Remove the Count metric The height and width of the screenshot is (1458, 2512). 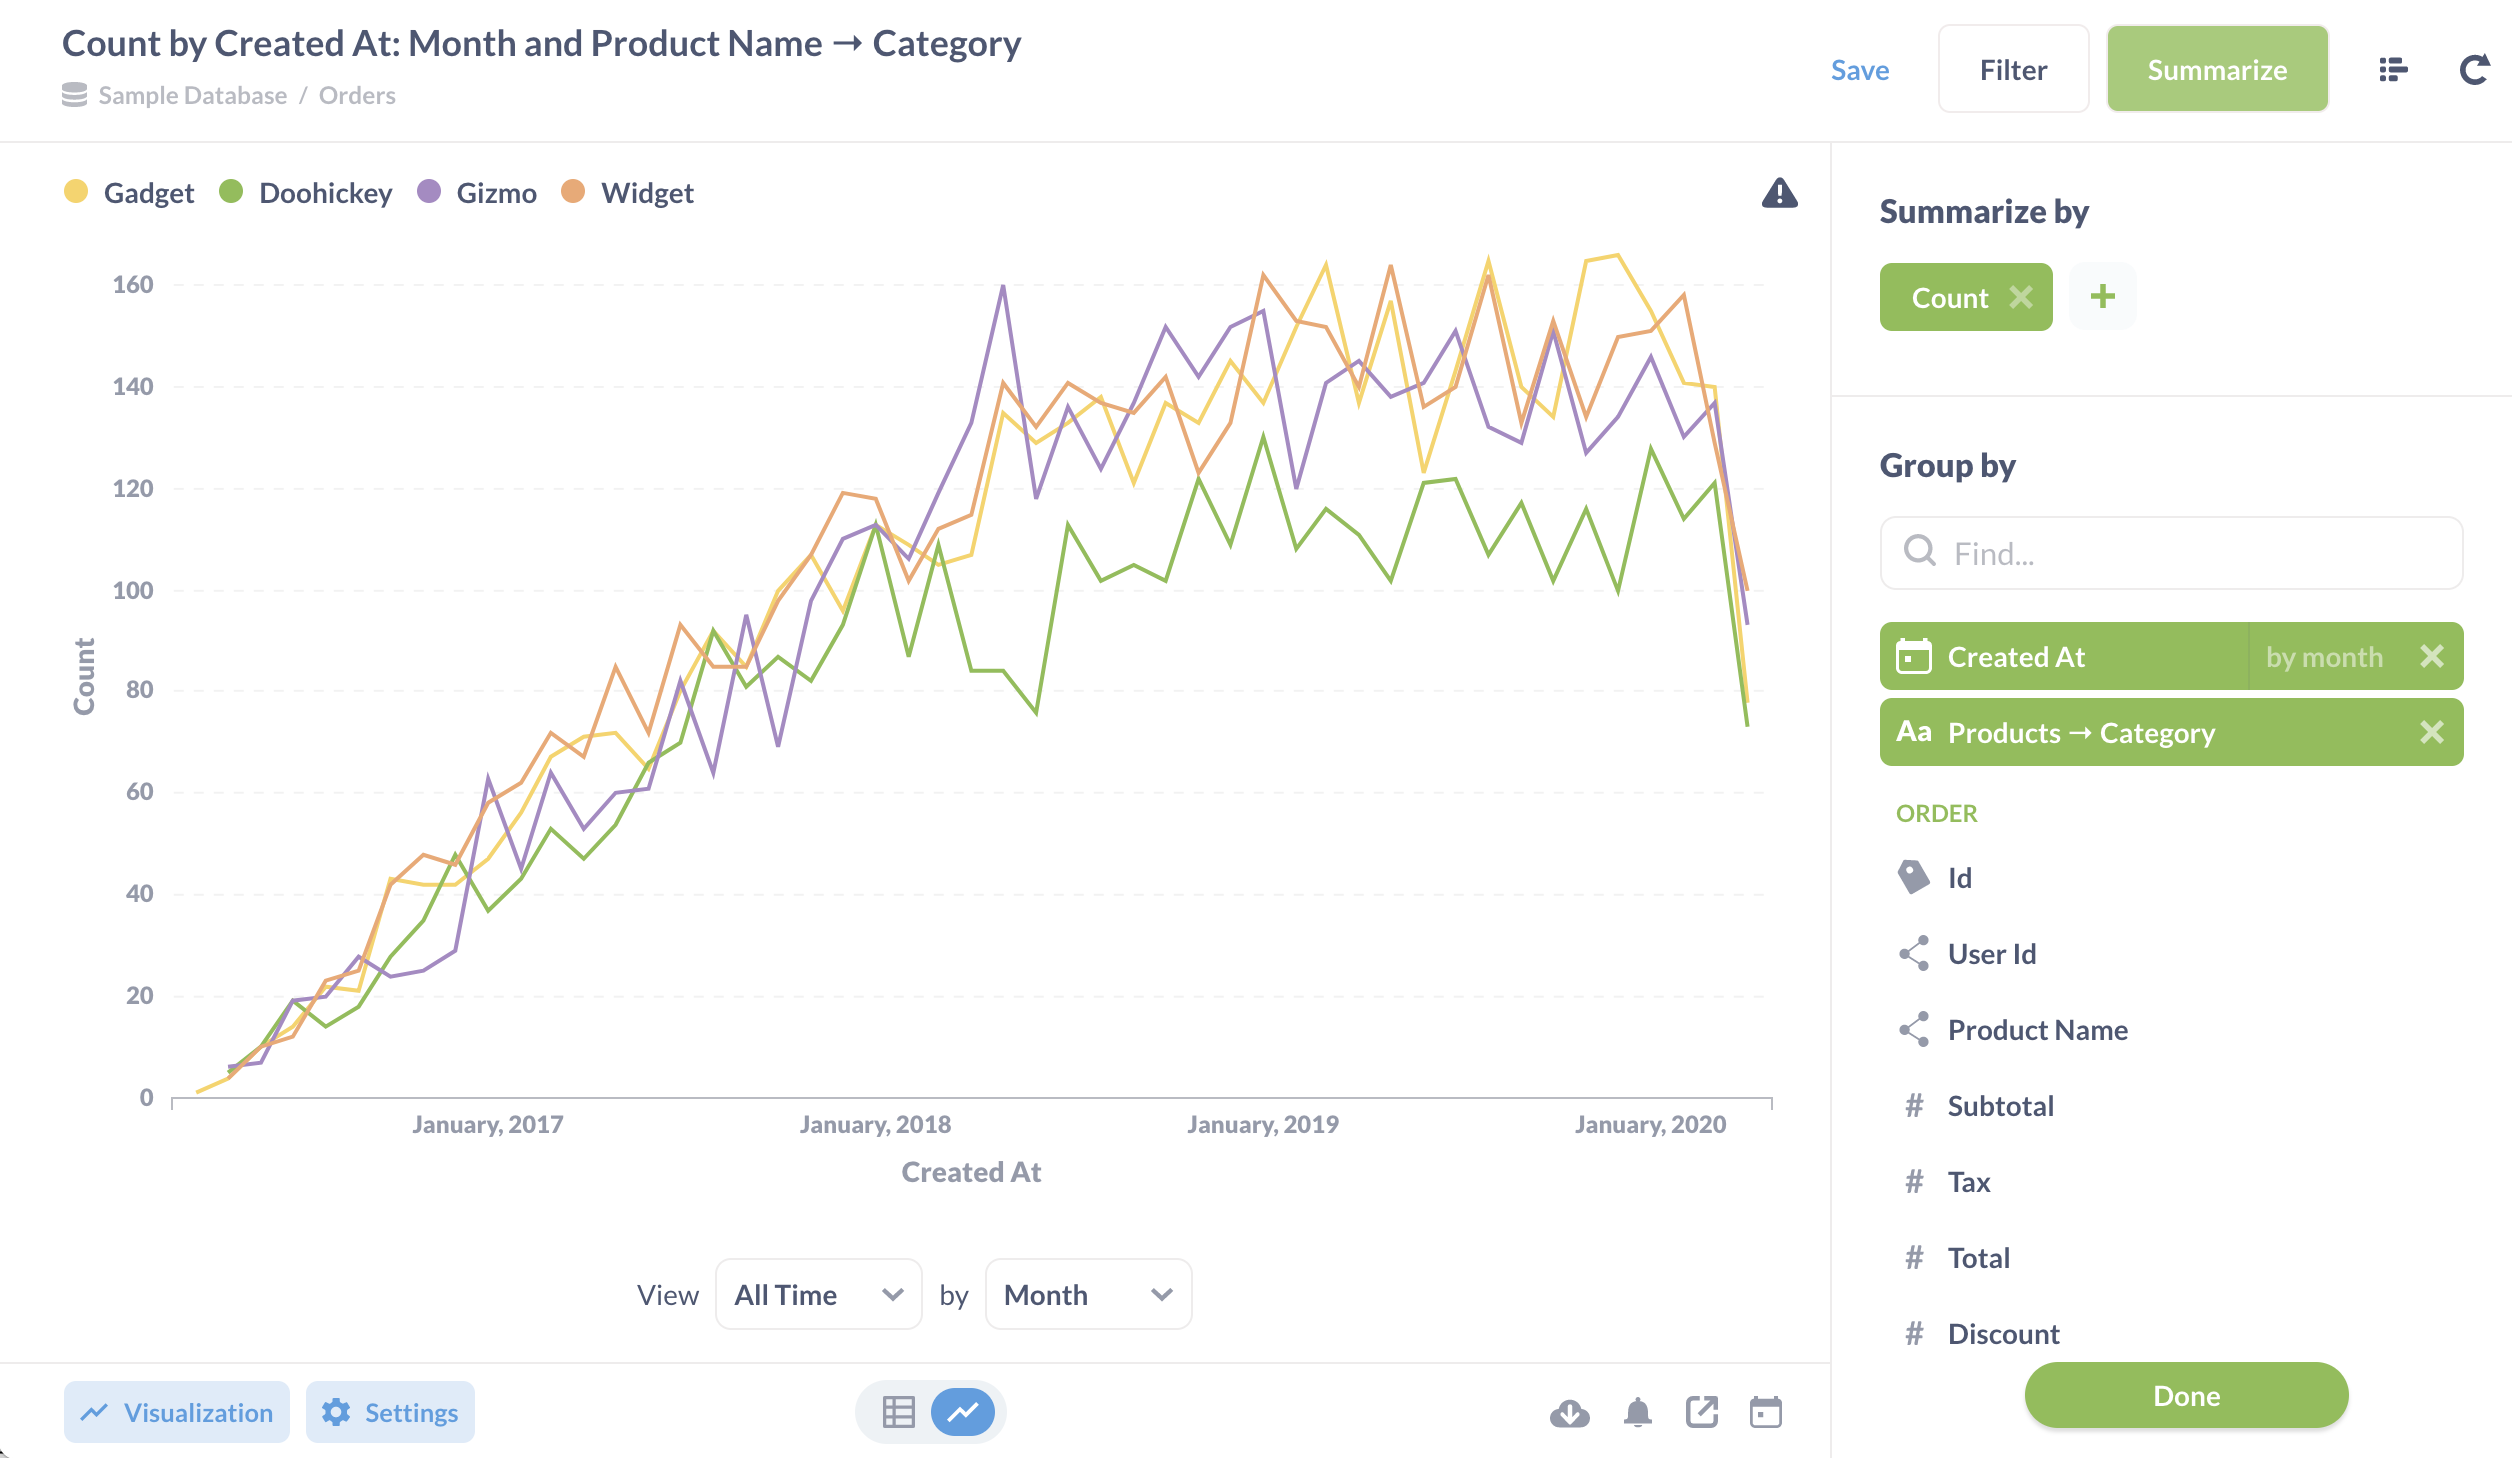2021,297
